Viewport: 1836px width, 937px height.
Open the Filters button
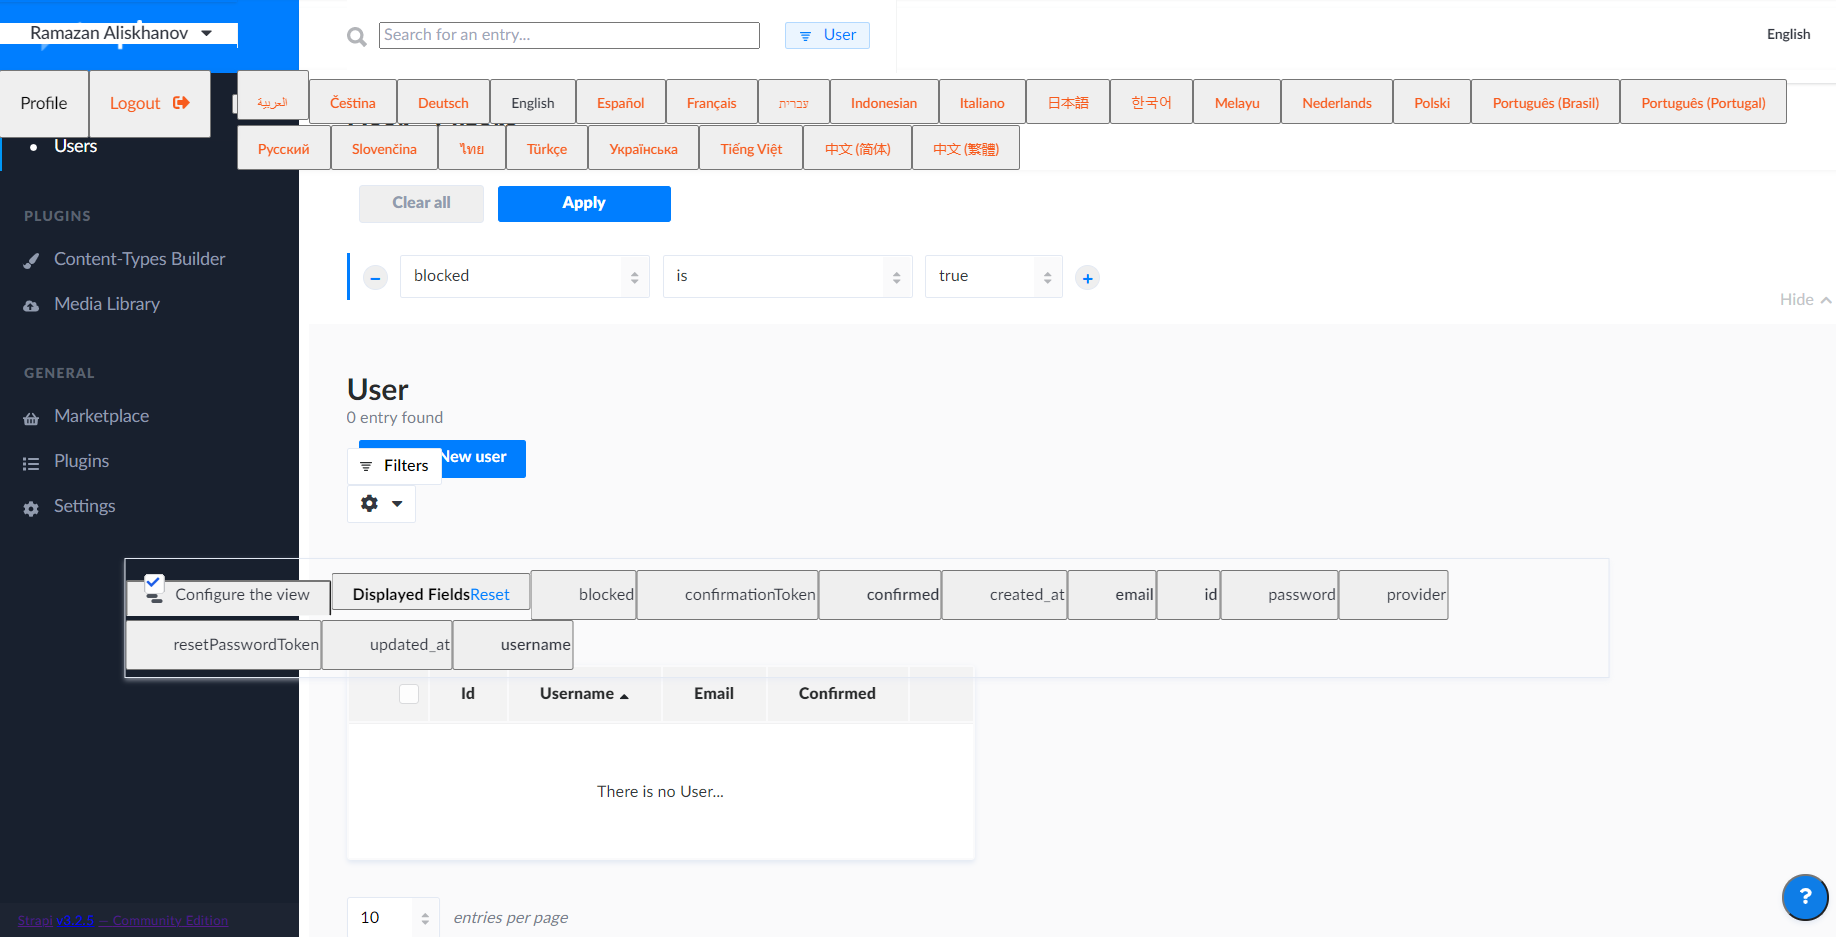point(395,466)
